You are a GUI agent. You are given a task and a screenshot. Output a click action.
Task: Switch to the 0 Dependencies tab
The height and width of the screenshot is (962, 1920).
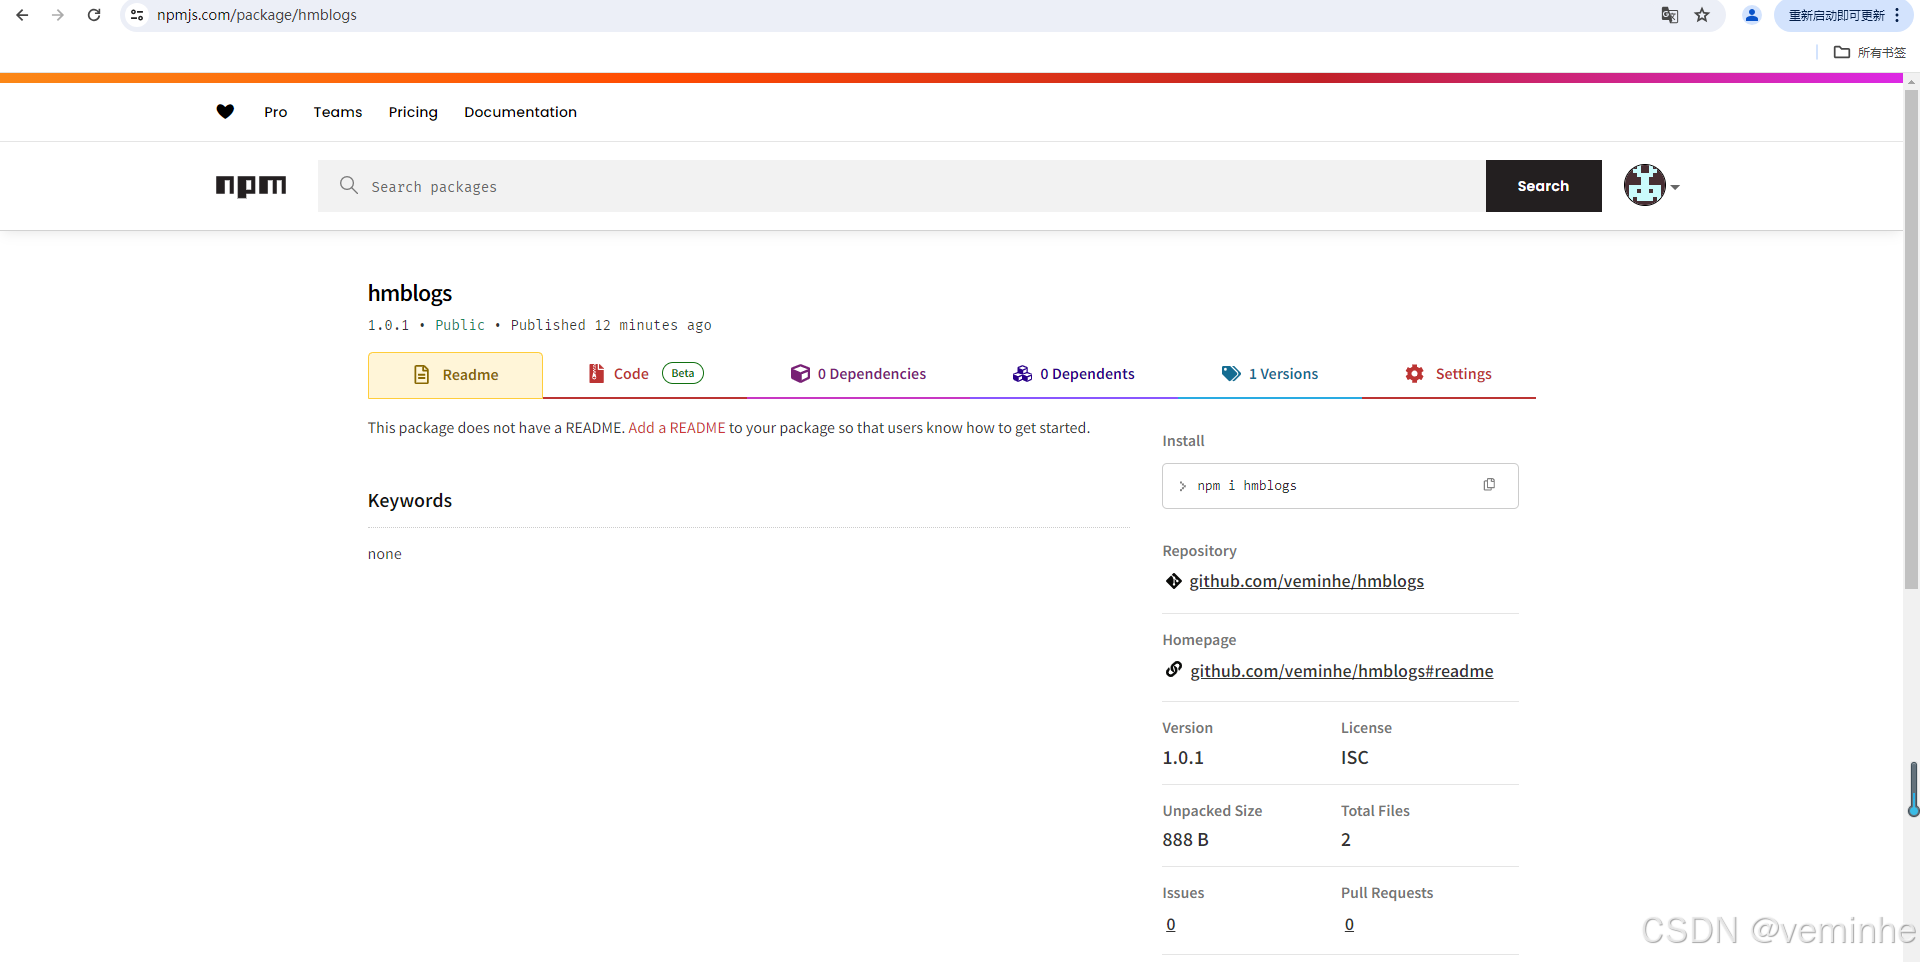point(858,374)
